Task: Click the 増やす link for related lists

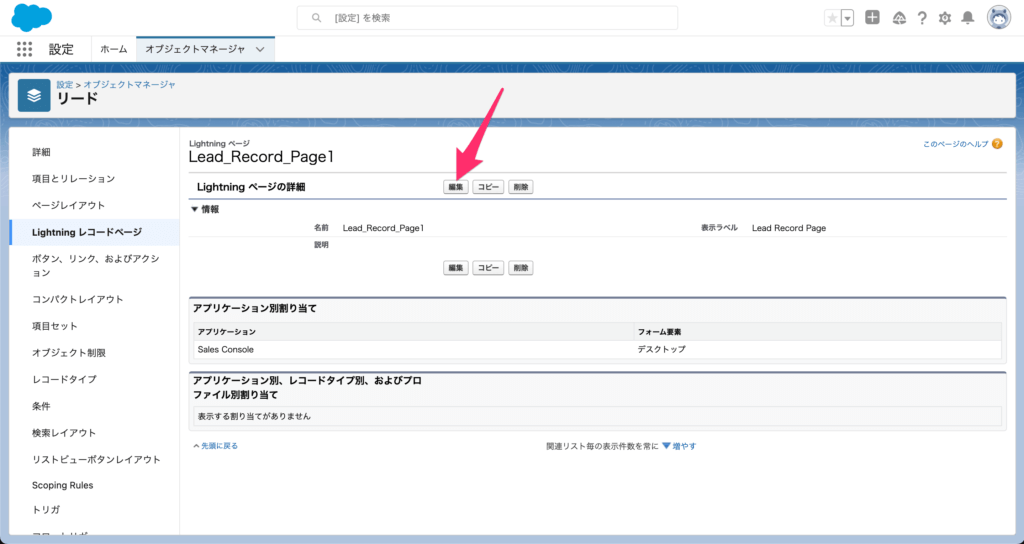Action: point(684,446)
